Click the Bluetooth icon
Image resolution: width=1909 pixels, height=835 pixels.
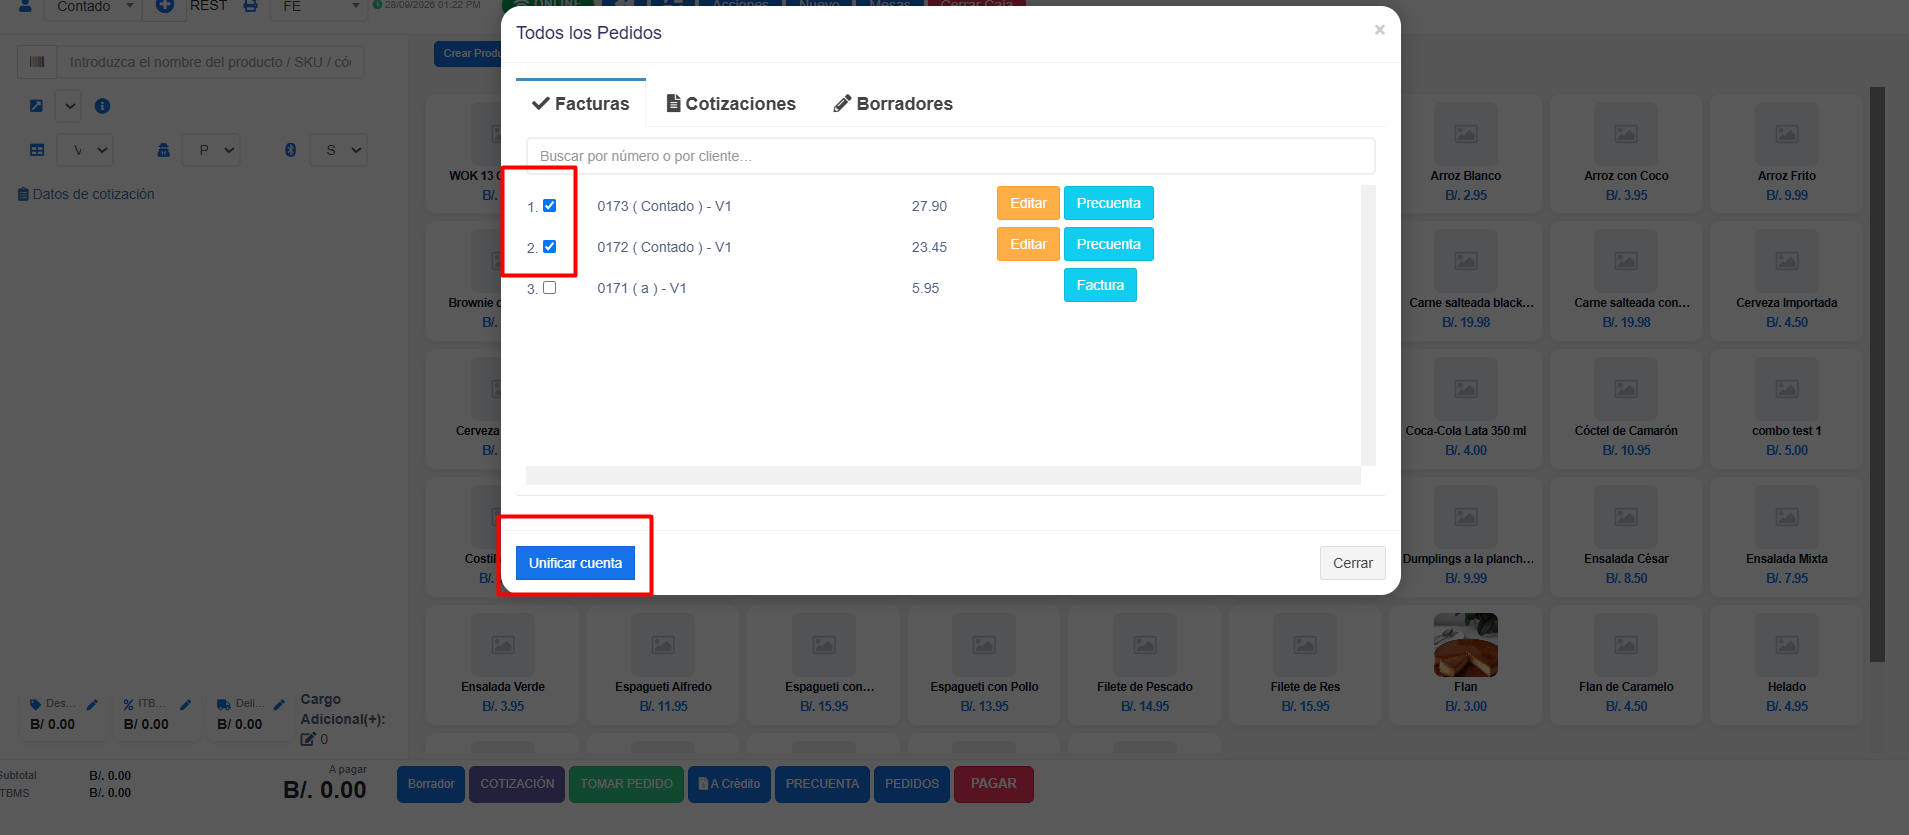coord(291,150)
